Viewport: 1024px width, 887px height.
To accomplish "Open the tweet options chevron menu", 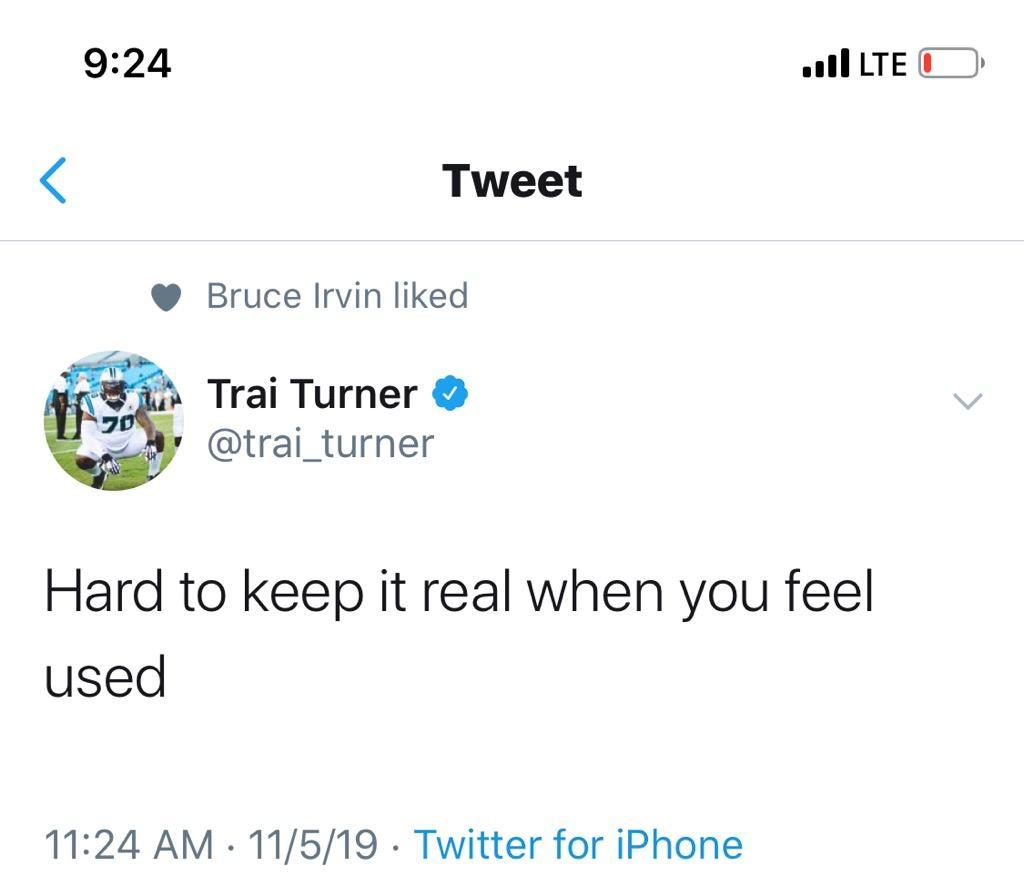I will 967,400.
